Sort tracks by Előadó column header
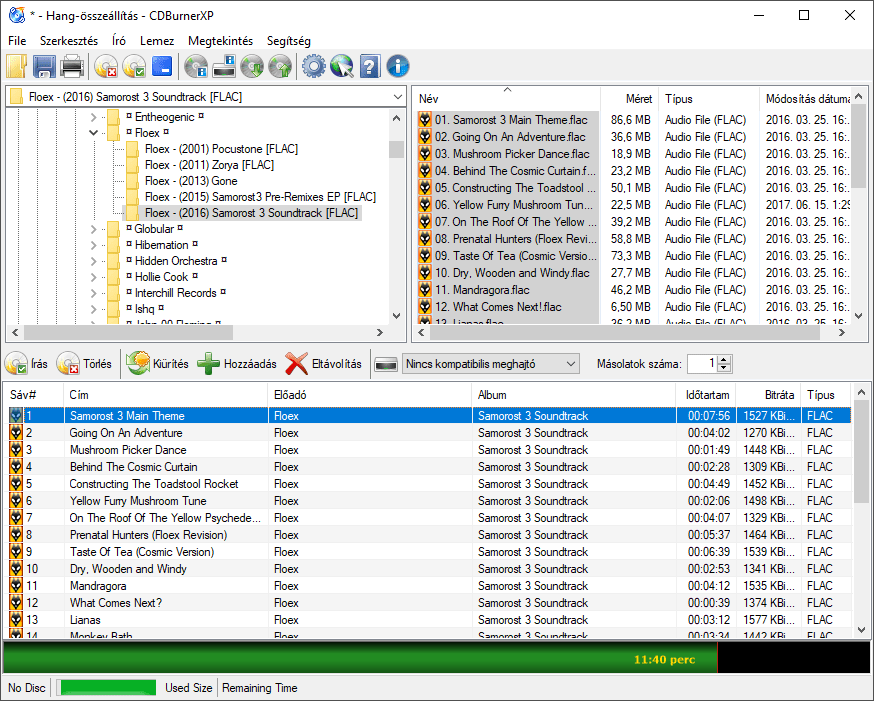The width and height of the screenshot is (874, 701). click(x=370, y=395)
